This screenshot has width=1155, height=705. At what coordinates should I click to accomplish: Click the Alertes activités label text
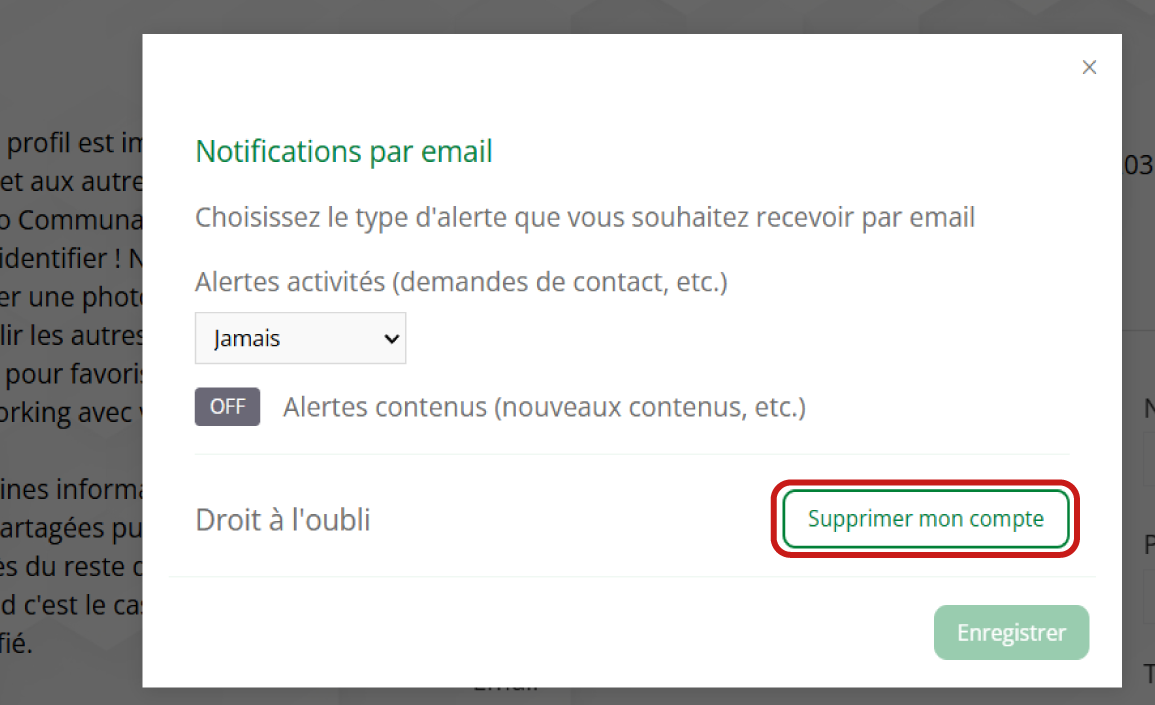(x=290, y=282)
